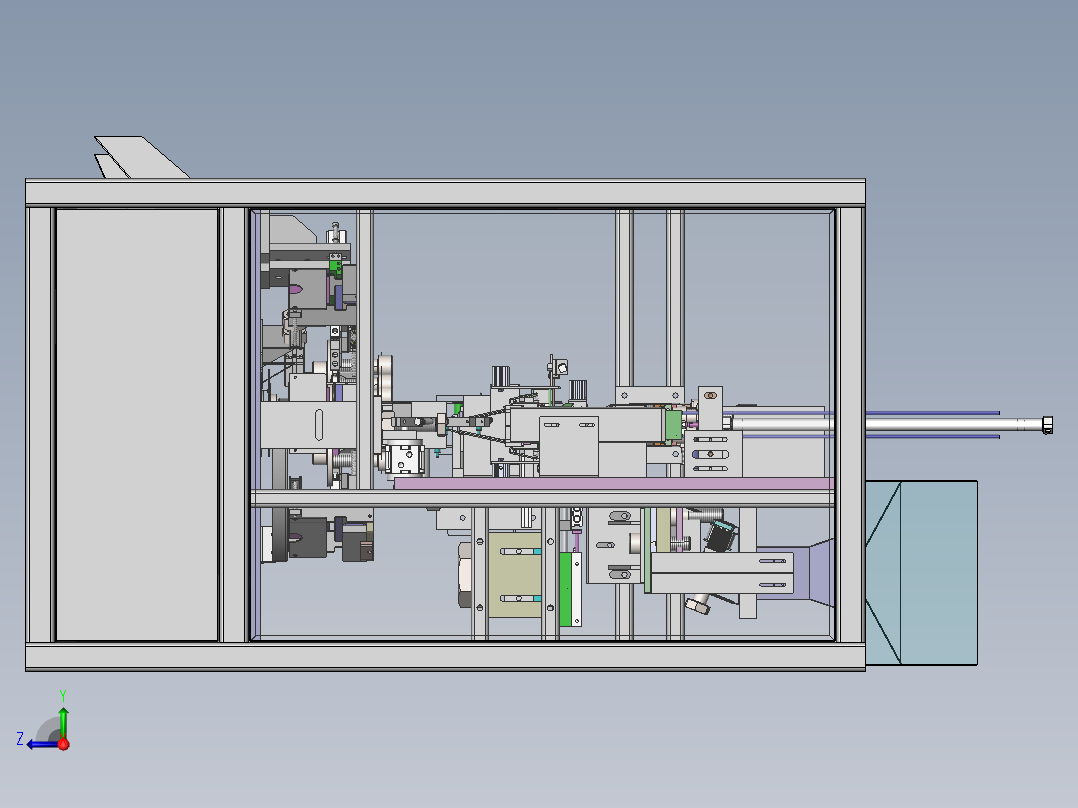
Task: Select the teal box outside the frame's right side
Action: [x=921, y=573]
